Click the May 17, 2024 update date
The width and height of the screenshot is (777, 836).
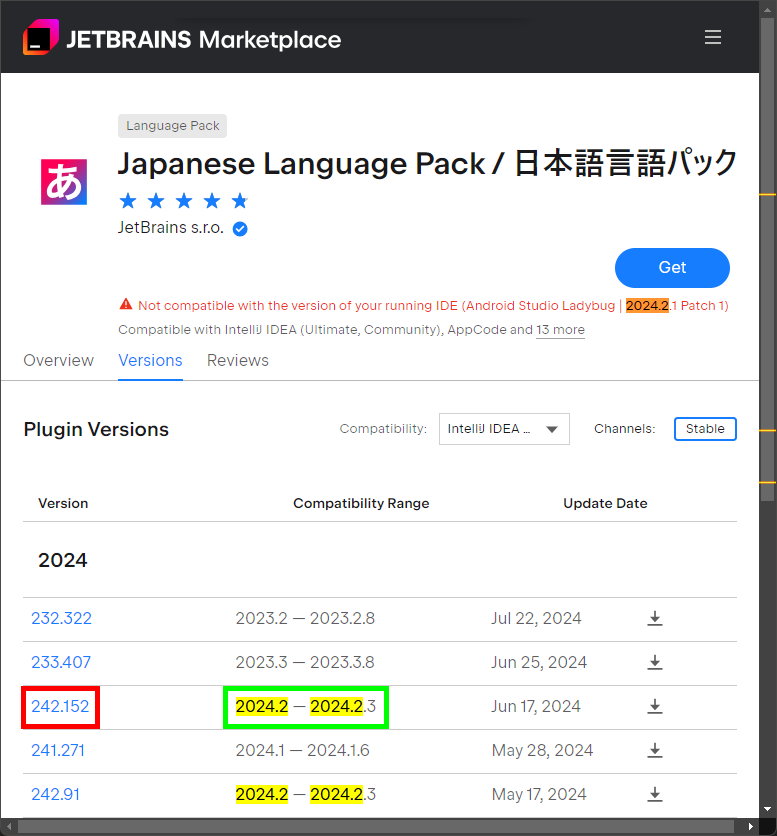539,794
